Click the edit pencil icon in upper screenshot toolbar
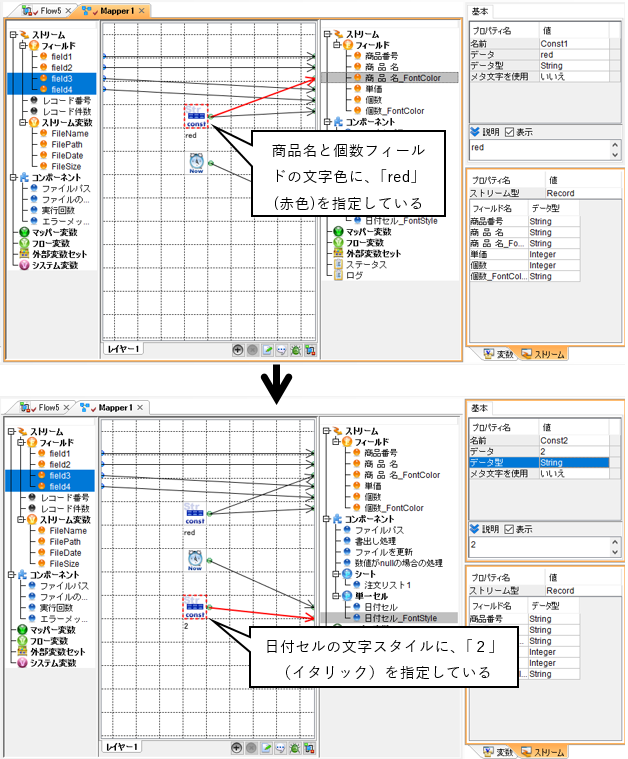628x759 pixels. point(267,349)
